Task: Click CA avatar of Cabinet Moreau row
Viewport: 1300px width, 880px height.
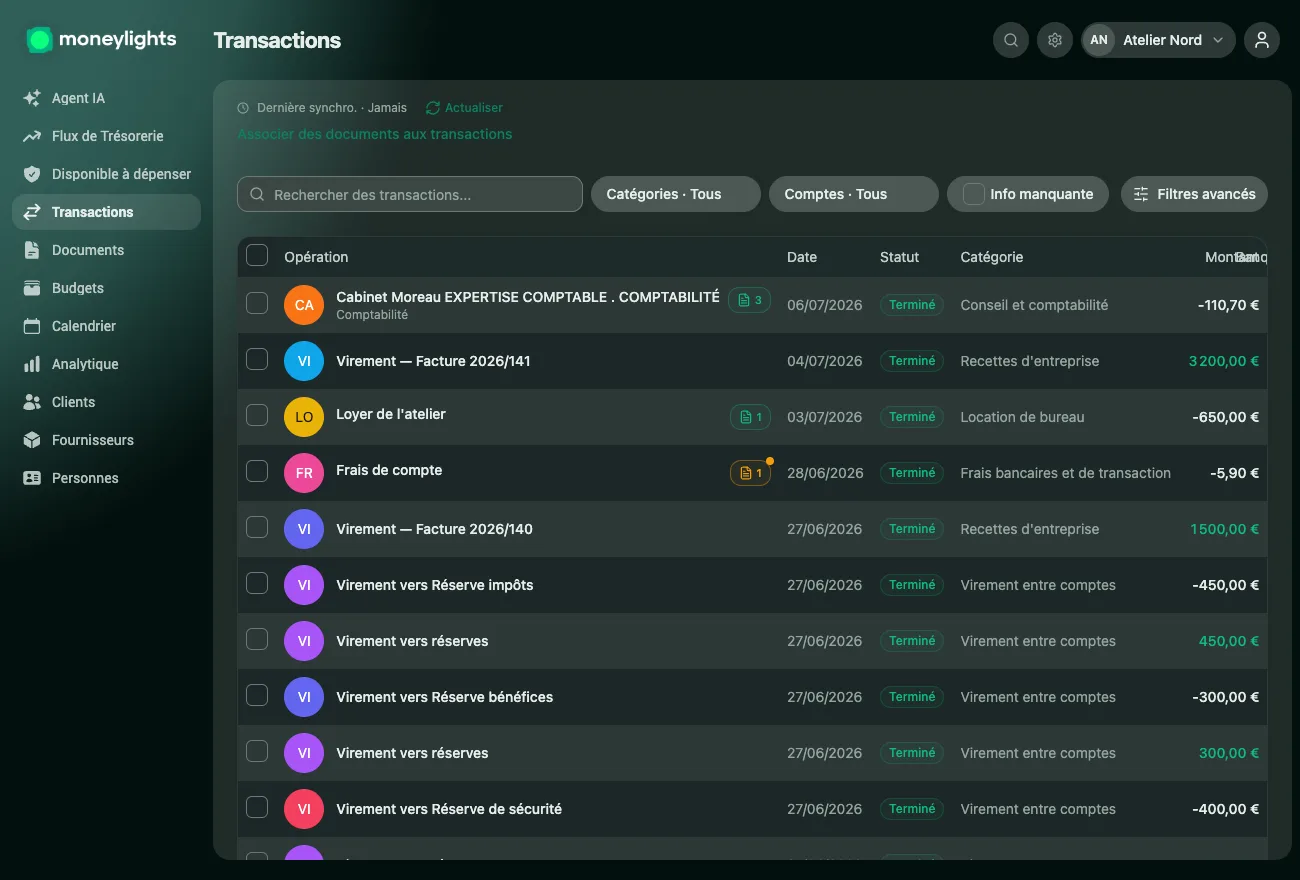Action: point(304,305)
